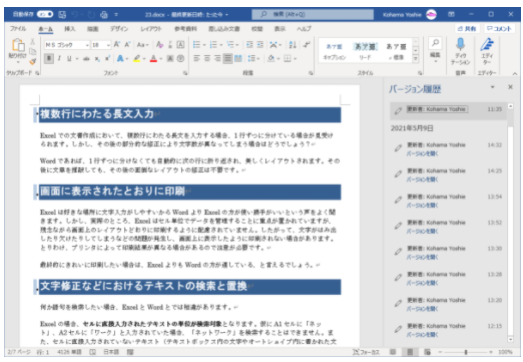
Task: Toggle right text alignment
Action: click(x=217, y=59)
